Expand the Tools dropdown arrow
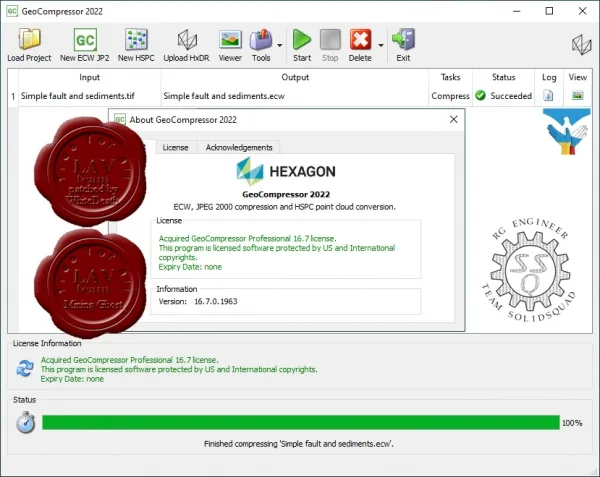Screen dimensions: 600x477 click(280, 45)
